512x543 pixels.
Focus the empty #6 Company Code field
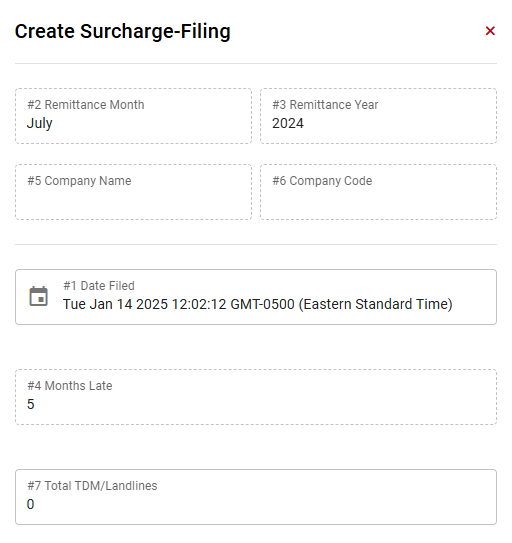(378, 192)
